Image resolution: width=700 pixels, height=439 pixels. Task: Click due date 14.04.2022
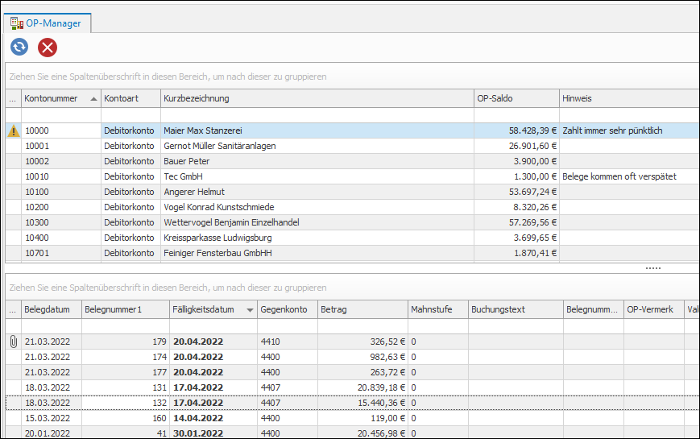click(198, 418)
